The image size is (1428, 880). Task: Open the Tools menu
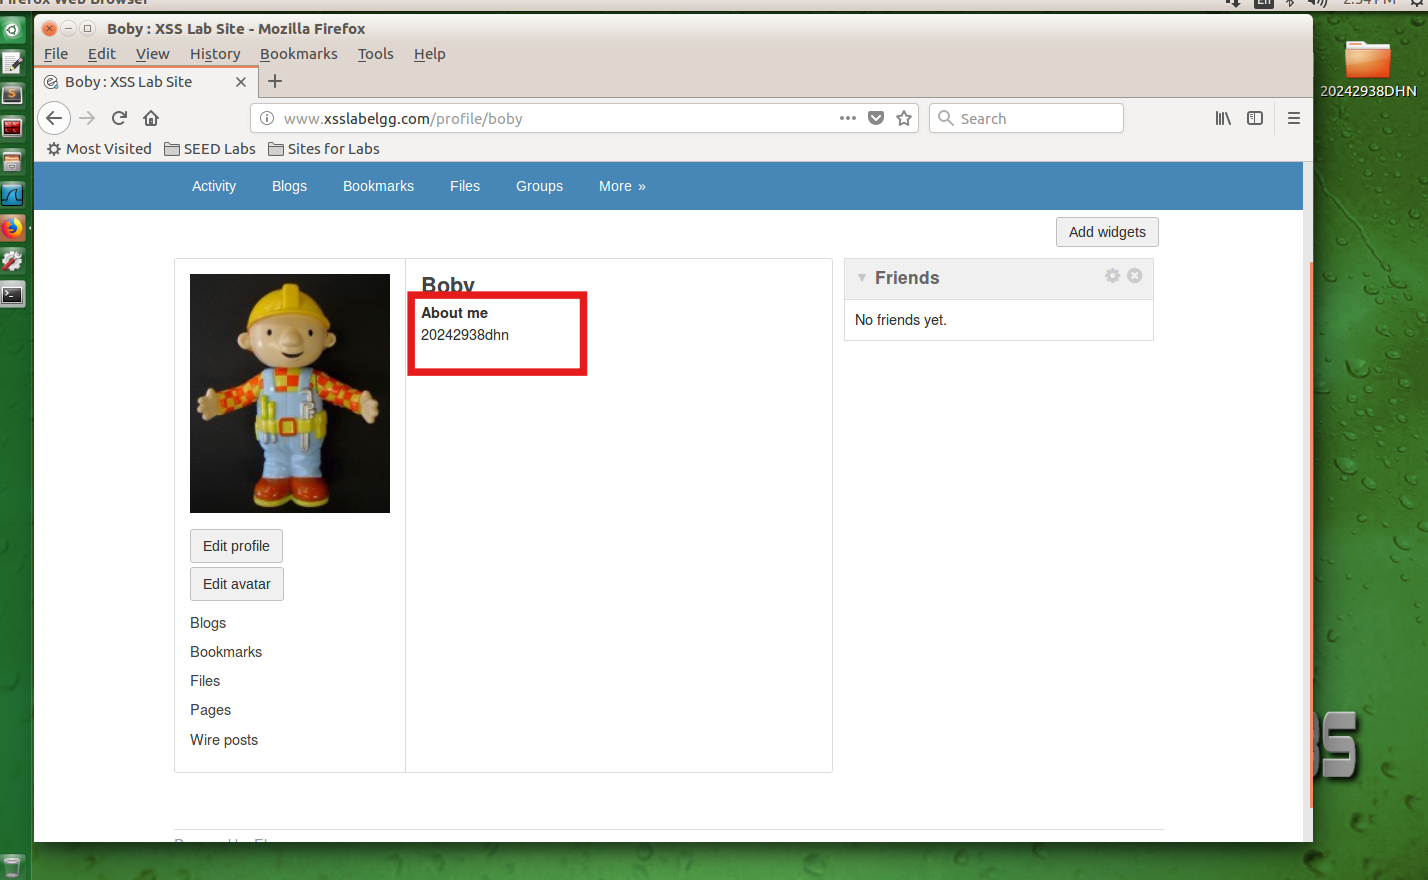point(376,54)
